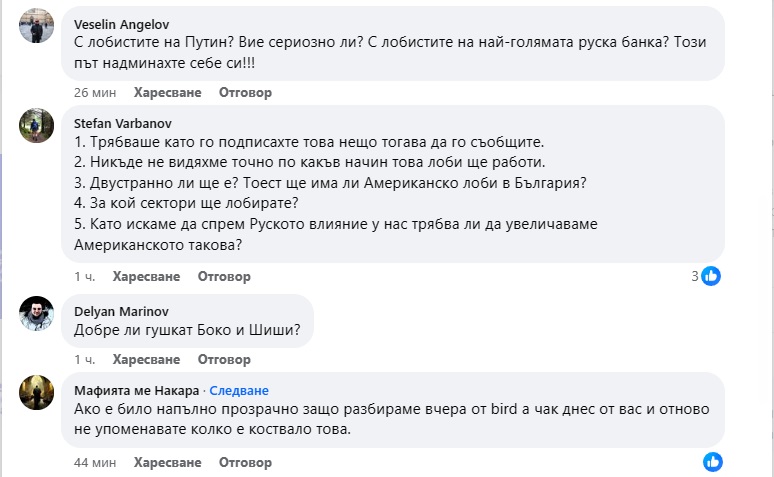Click Stefan Varbanov's profile avatar
The image size is (774, 477).
(x=36, y=125)
